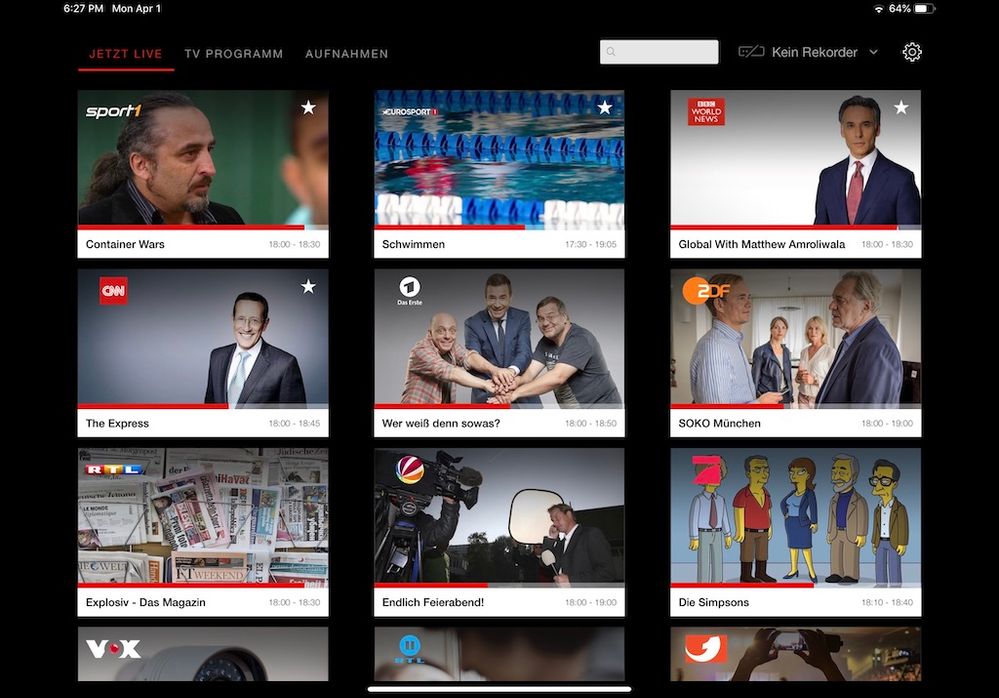Screen dimensions: 999x698
Task: Unfavorite Schwimmen using its star icon
Action: tap(603, 107)
